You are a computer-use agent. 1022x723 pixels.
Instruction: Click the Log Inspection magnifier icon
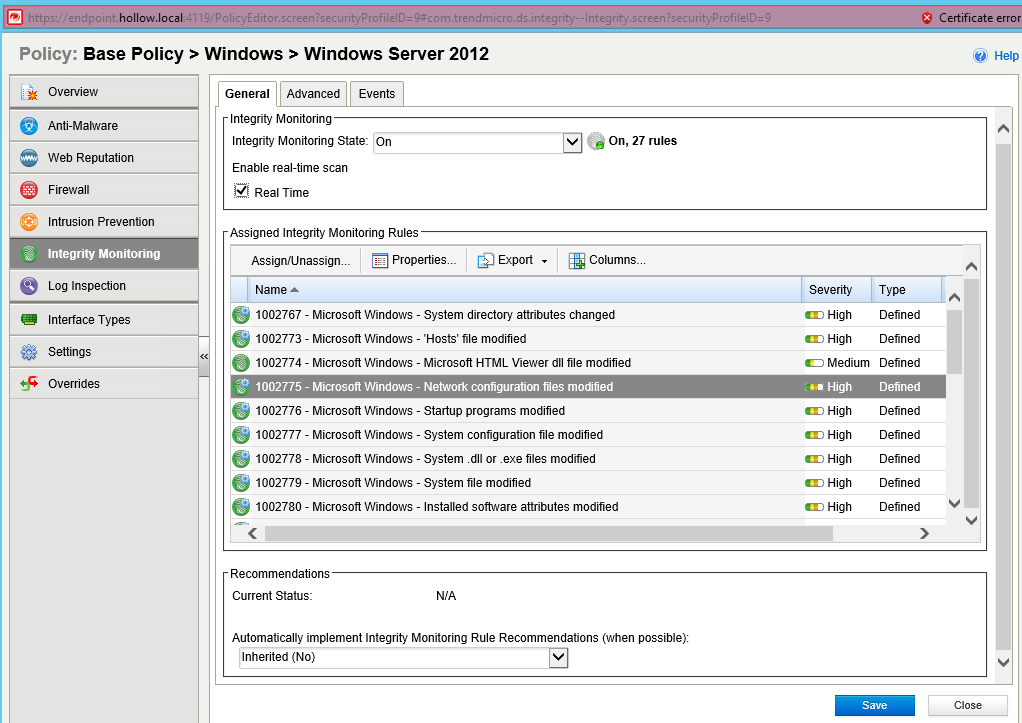[29, 286]
